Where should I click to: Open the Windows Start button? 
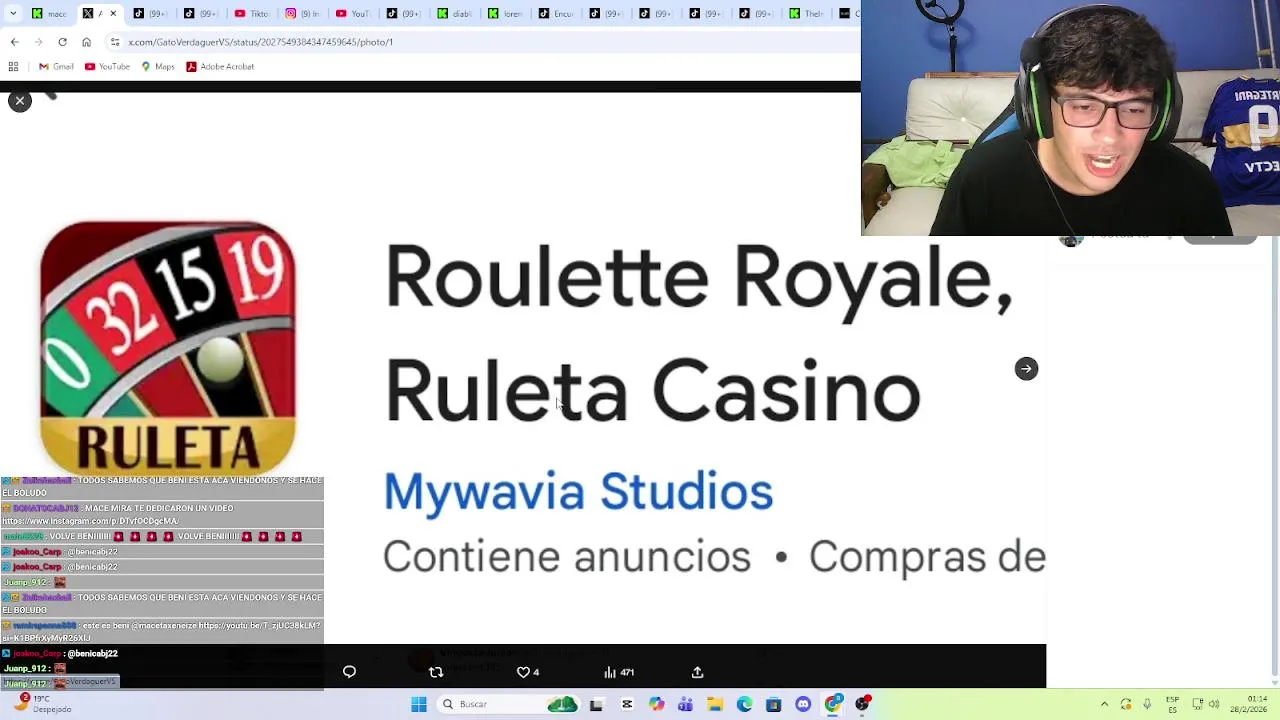(x=419, y=704)
